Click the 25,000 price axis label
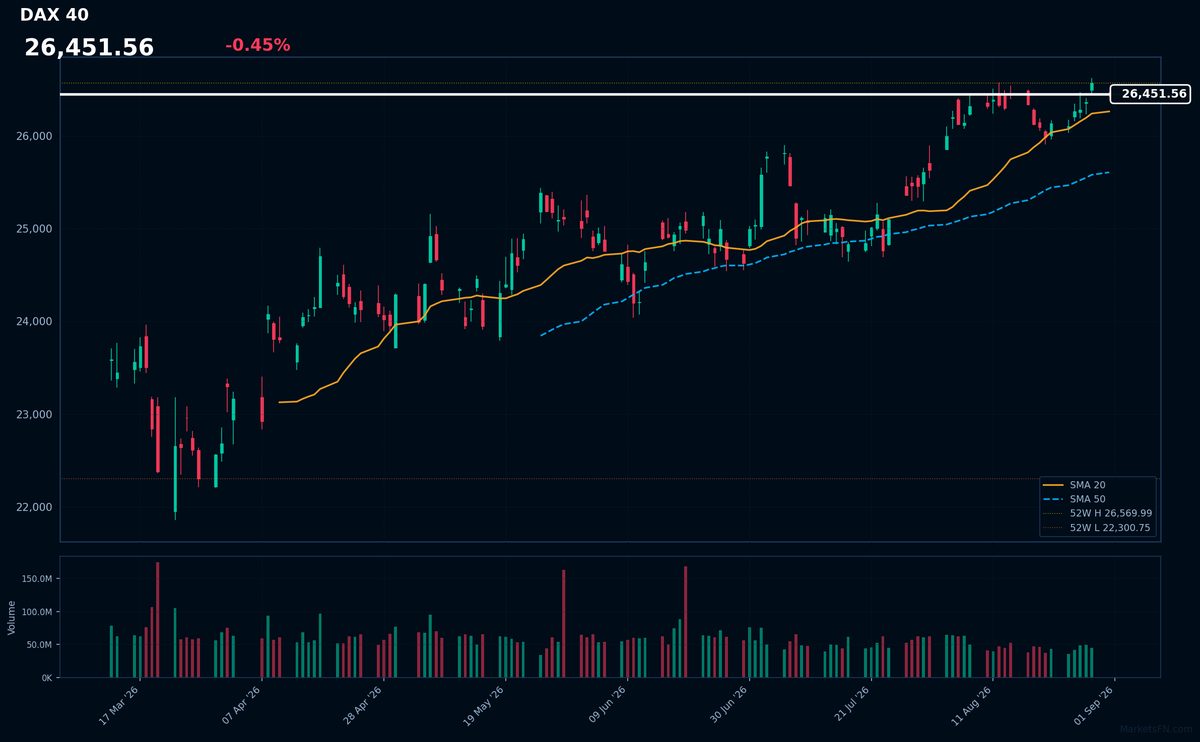 35,229
